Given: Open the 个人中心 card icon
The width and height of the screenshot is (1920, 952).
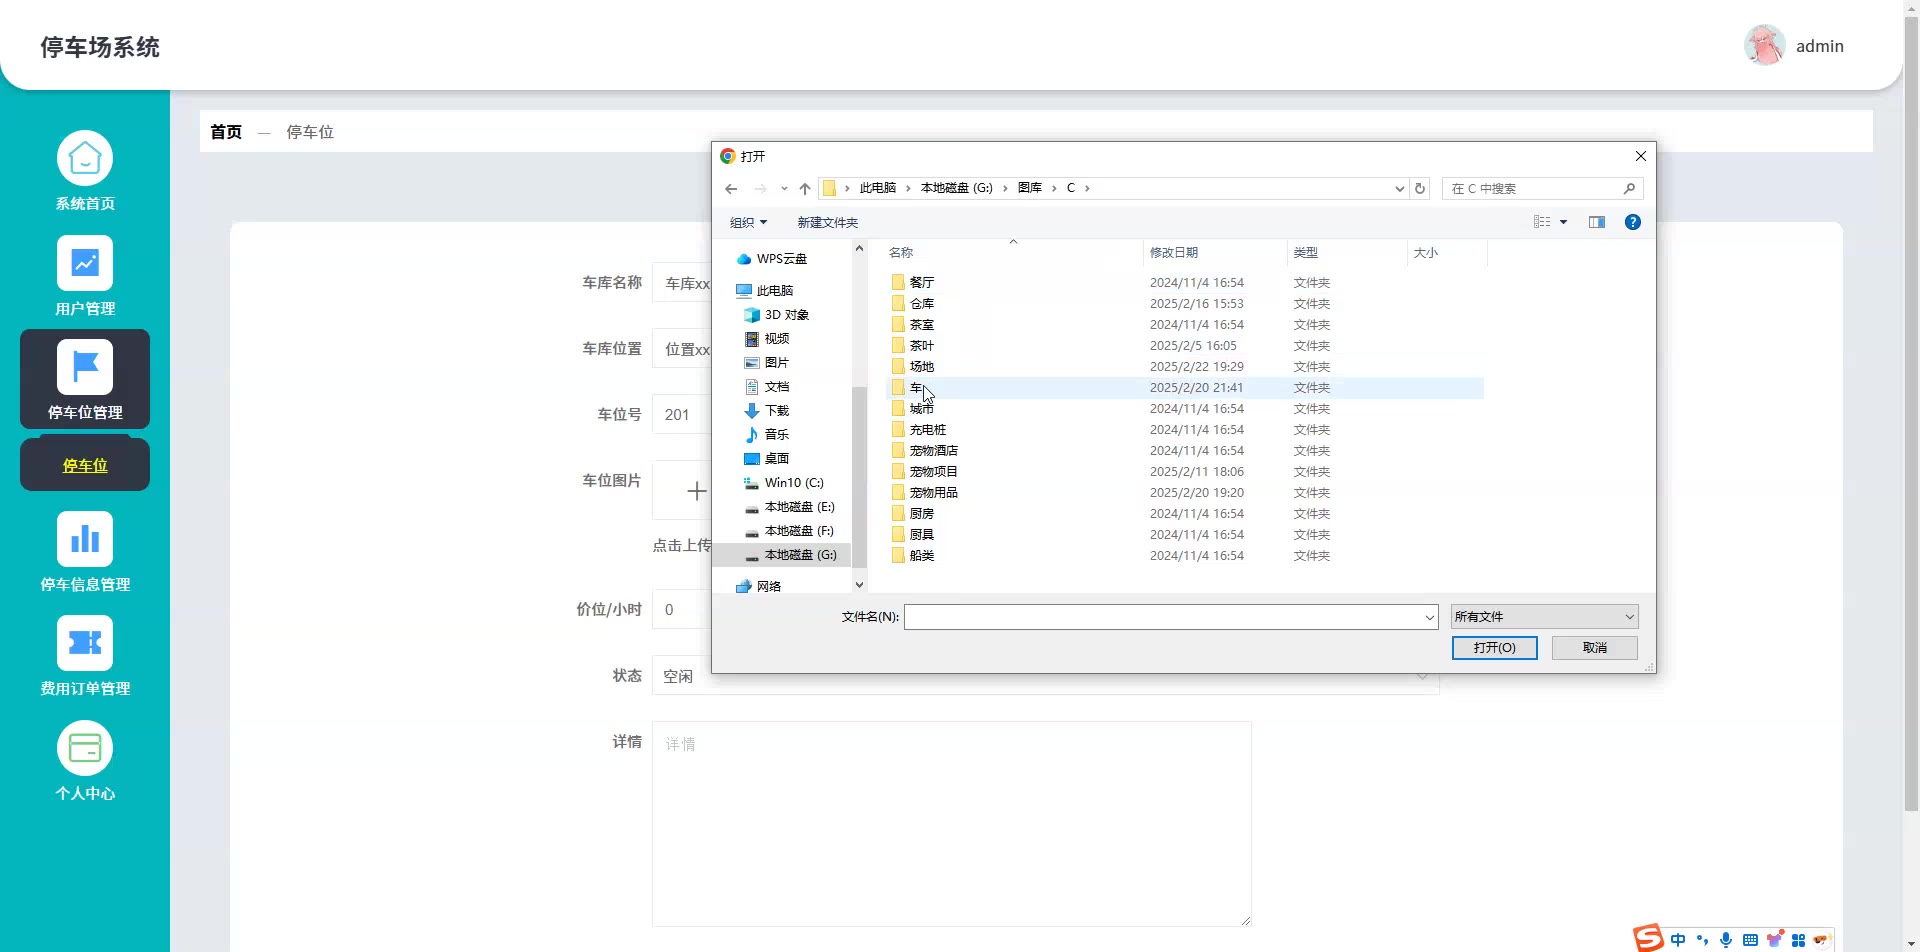Looking at the screenshot, I should (85, 748).
